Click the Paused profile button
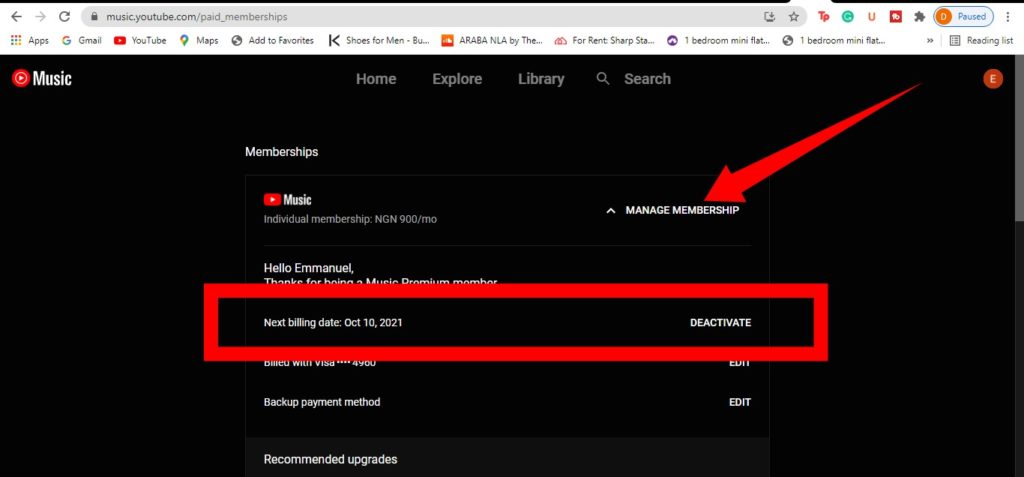 tap(963, 16)
